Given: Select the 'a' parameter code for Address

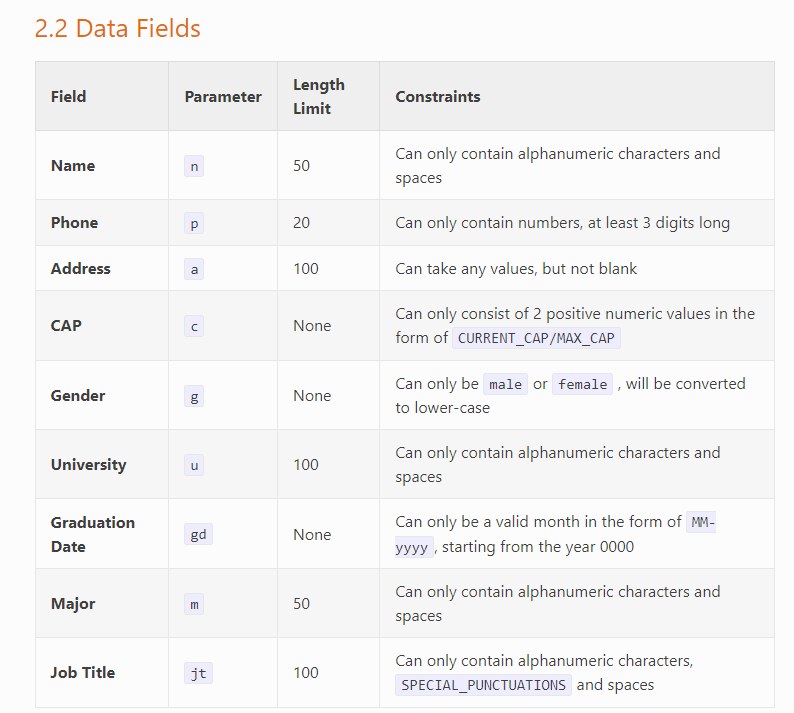Looking at the screenshot, I should (194, 269).
